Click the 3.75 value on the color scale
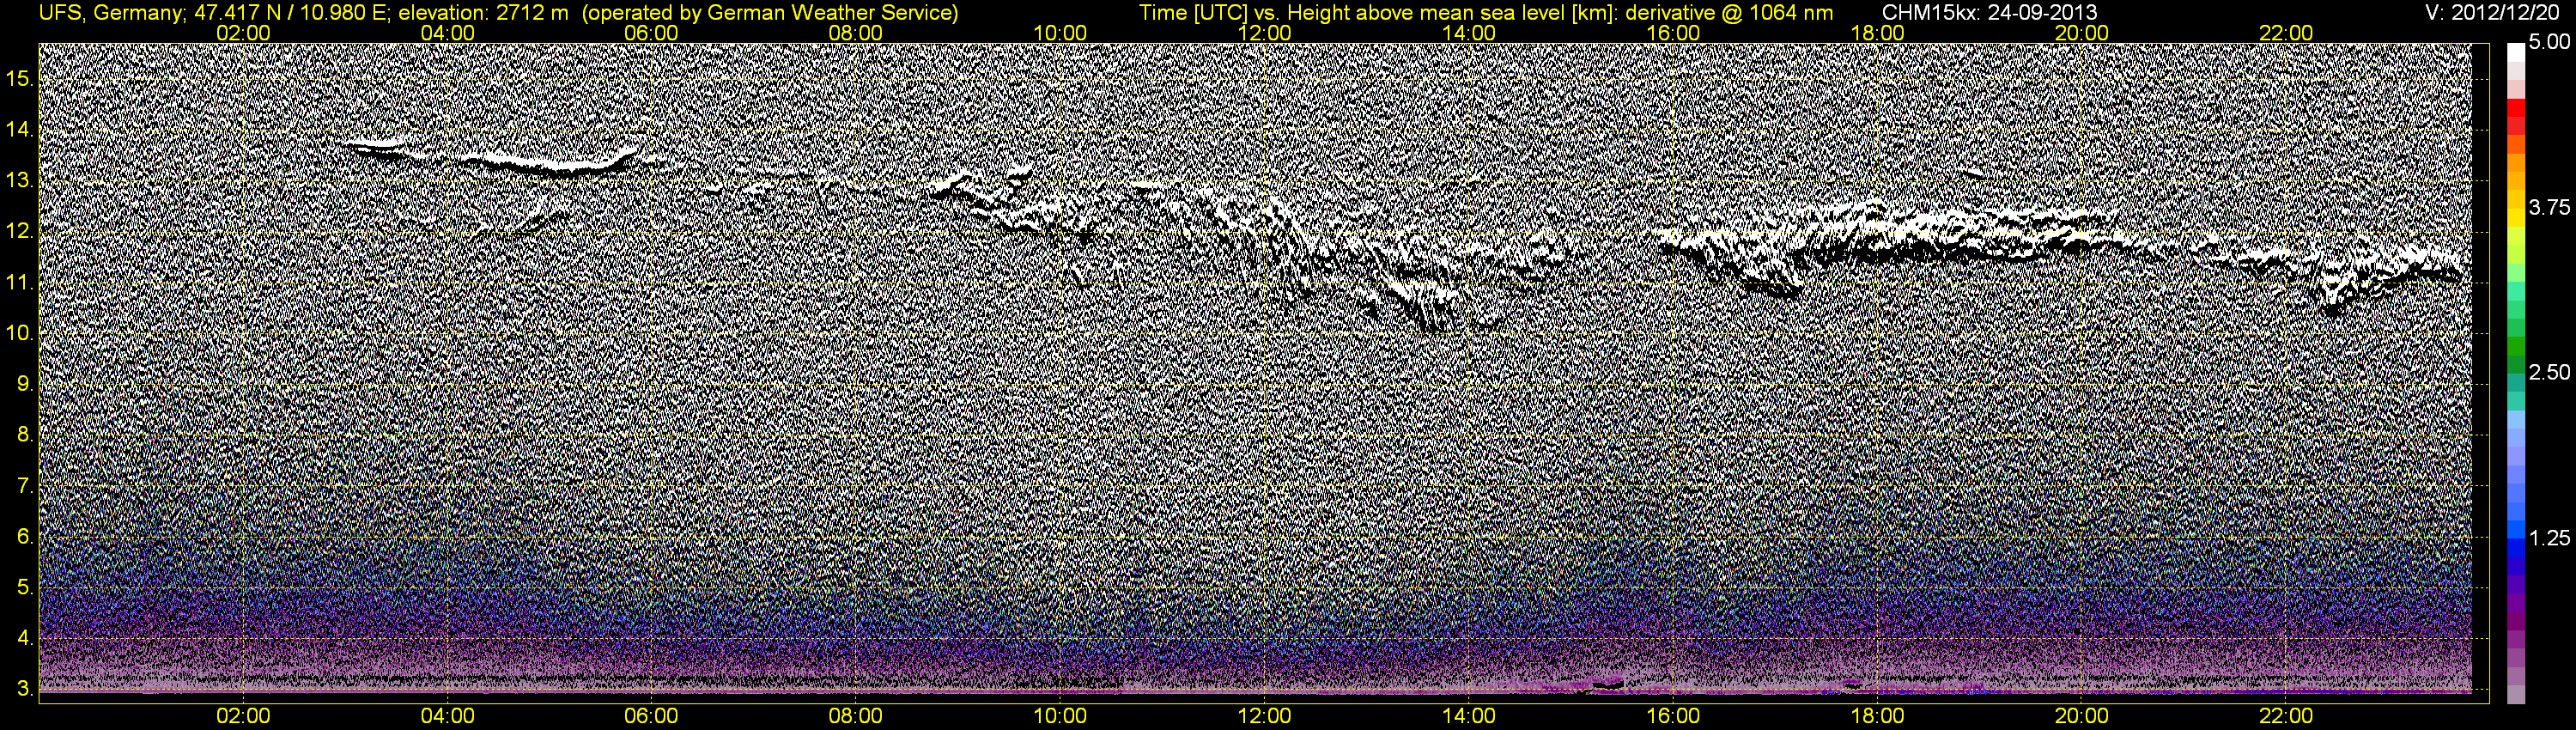Screen dimensions: 2576x730 (x=2549, y=207)
